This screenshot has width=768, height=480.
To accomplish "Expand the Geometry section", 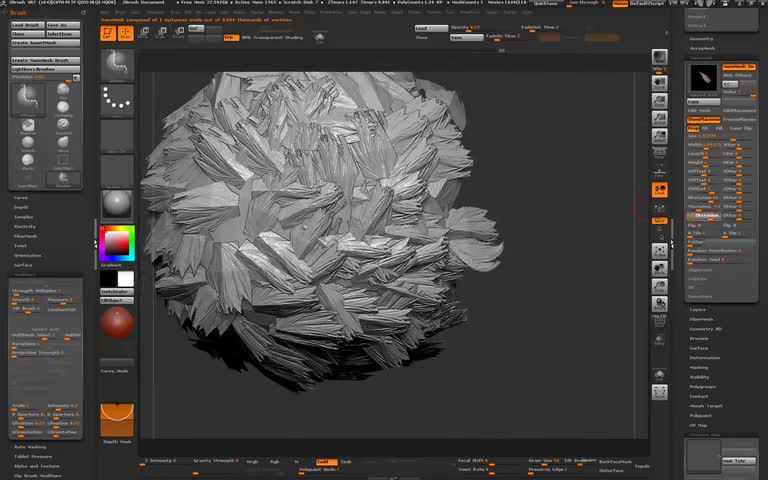I will click(702, 38).
